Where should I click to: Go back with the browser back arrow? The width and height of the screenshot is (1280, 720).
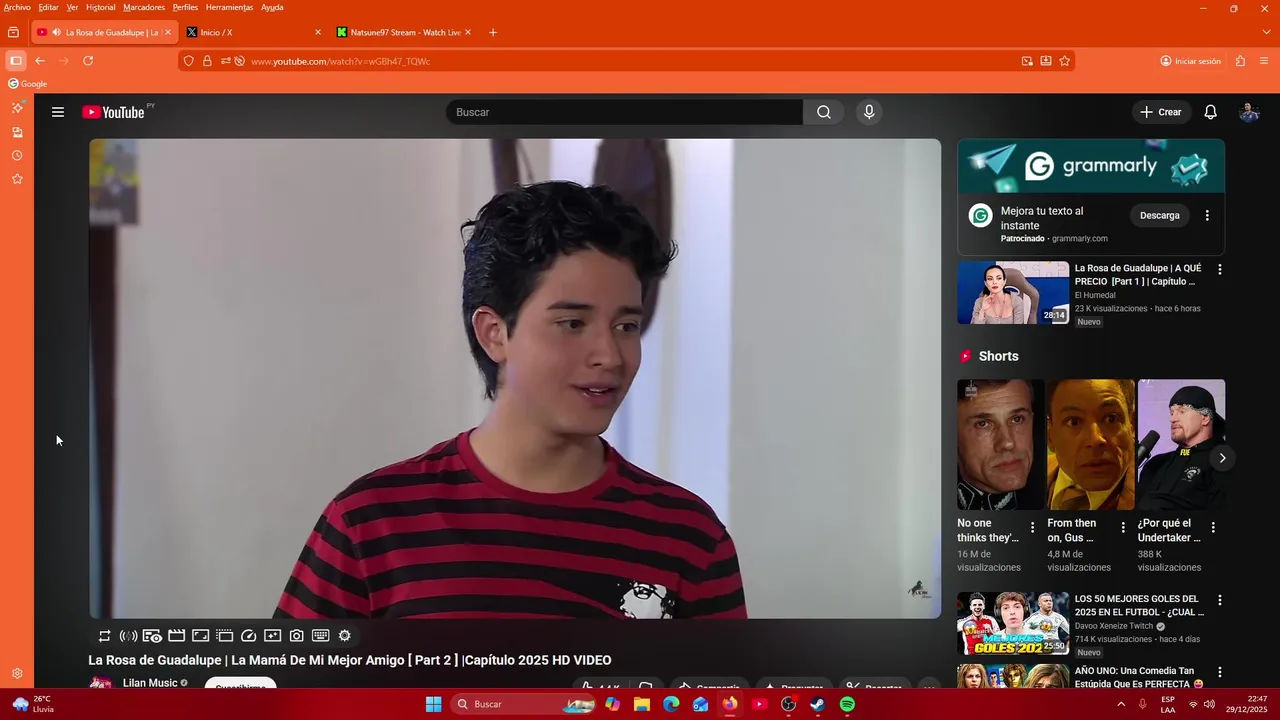click(40, 61)
